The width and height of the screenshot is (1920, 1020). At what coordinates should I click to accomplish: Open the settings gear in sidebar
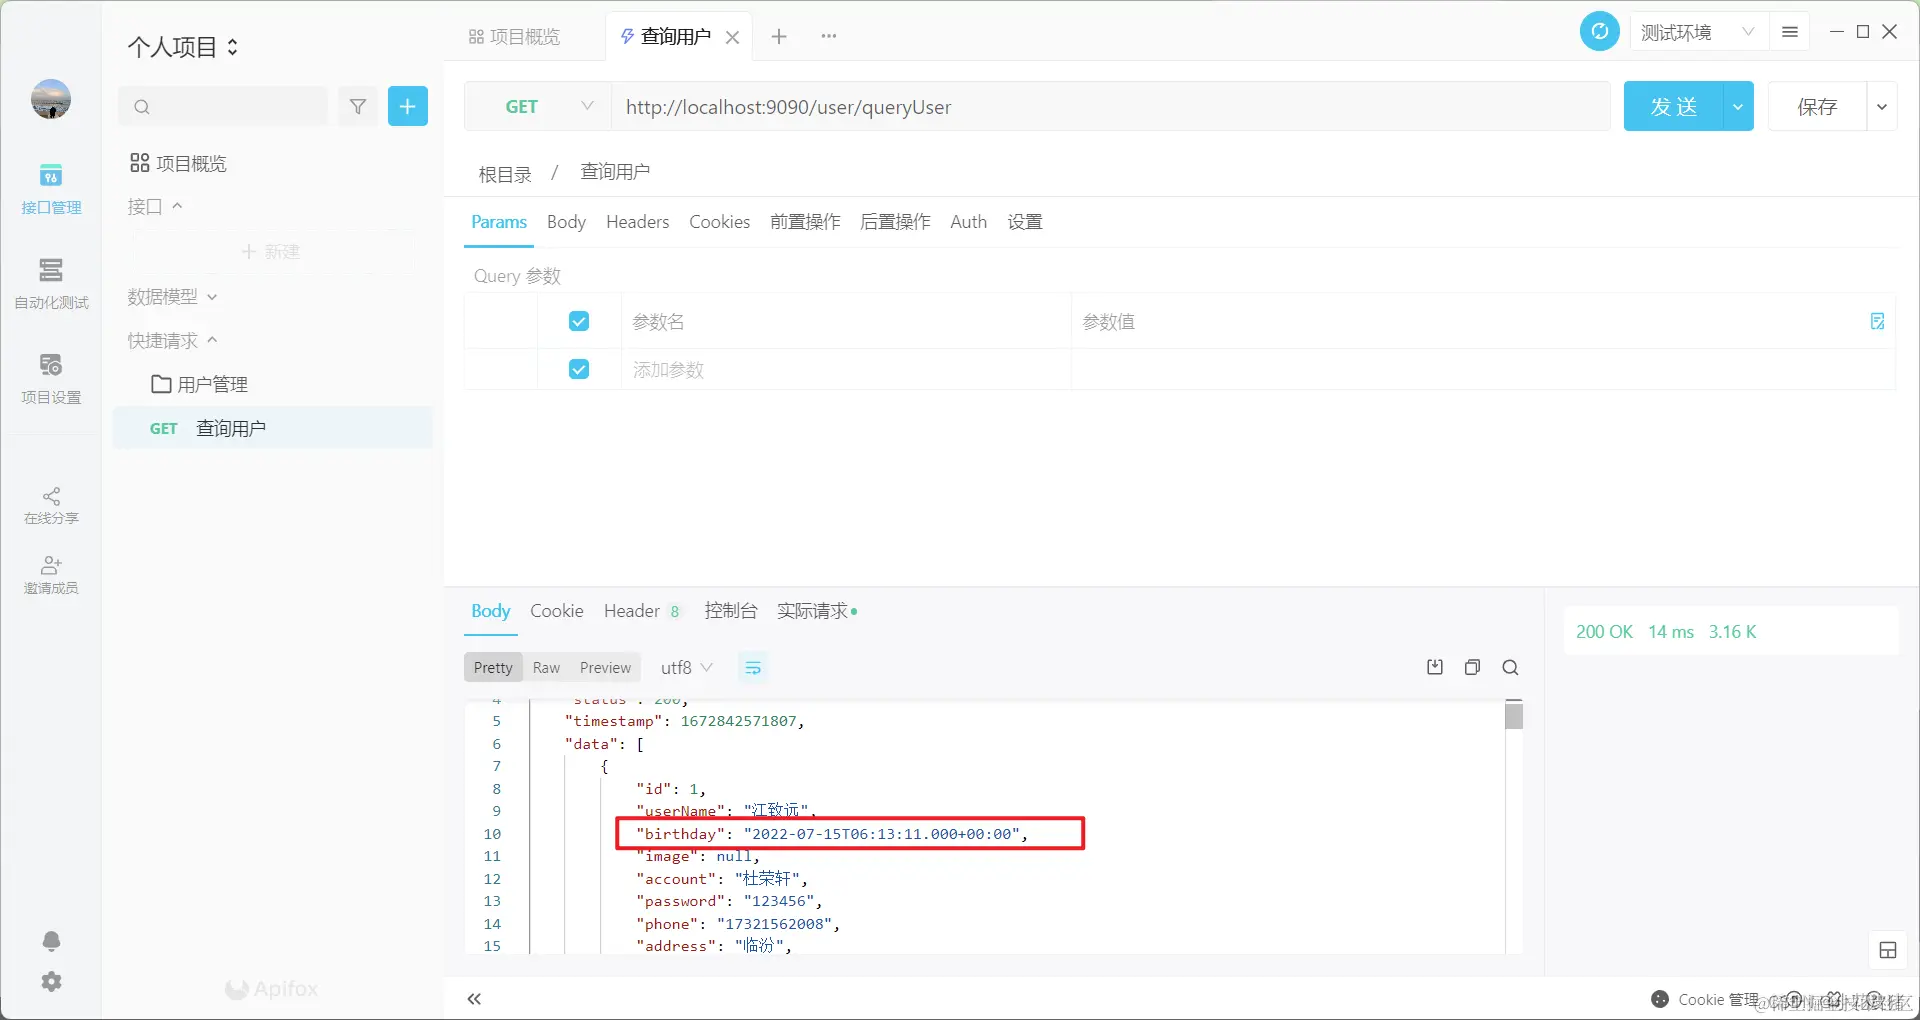point(51,982)
